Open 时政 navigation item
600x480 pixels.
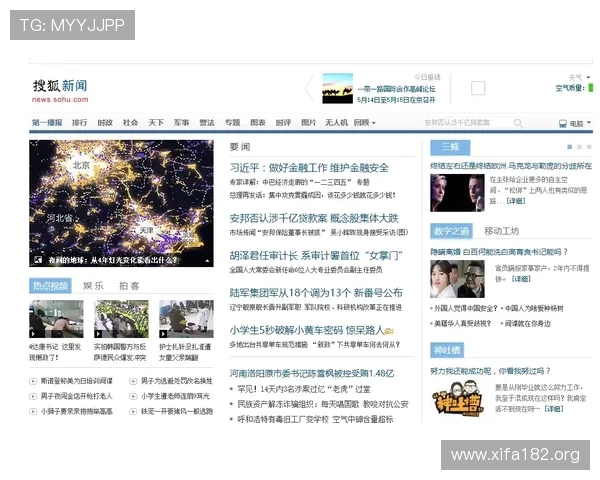[105, 123]
